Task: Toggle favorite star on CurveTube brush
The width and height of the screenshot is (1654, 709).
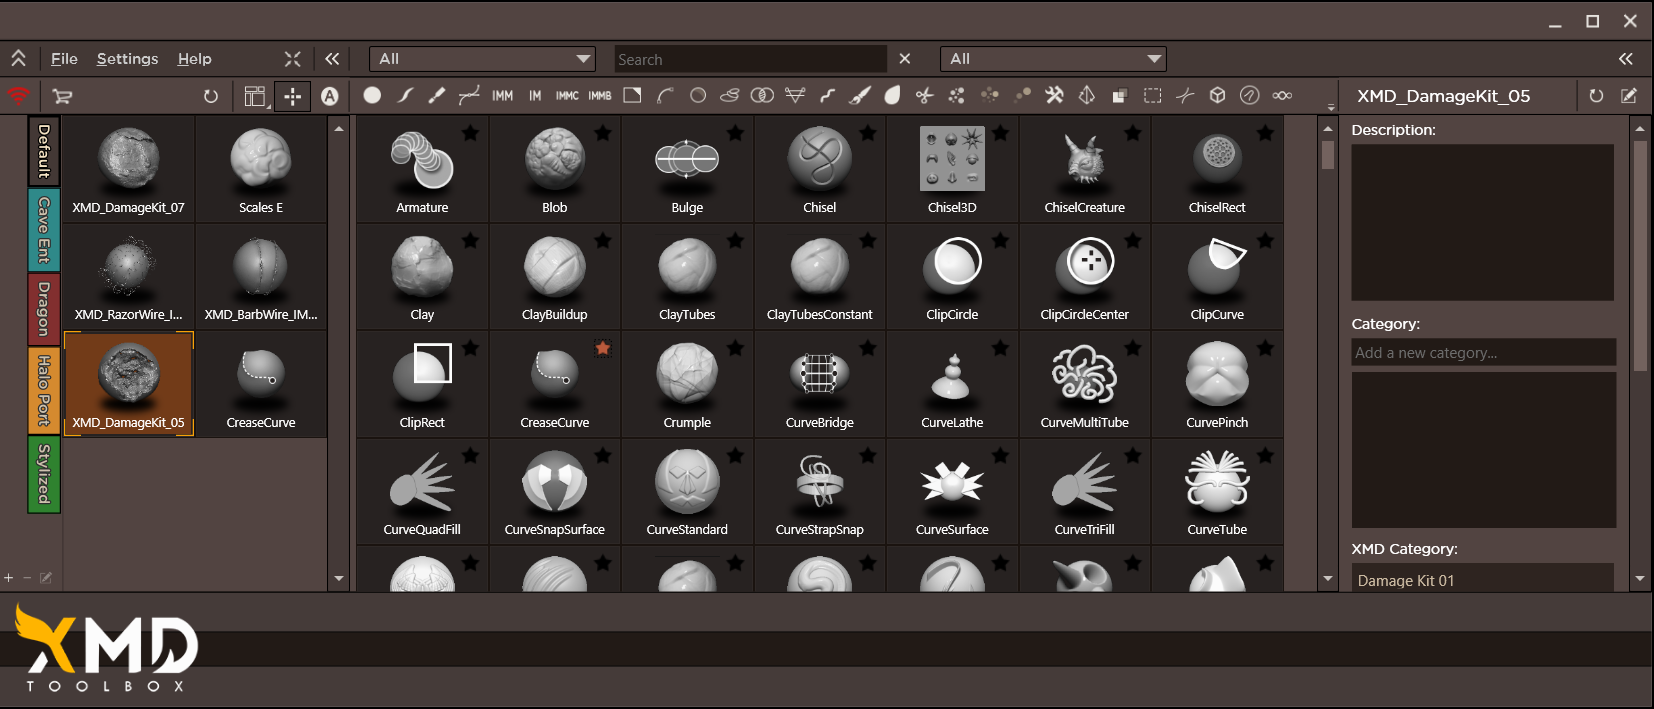Action: tap(1265, 455)
